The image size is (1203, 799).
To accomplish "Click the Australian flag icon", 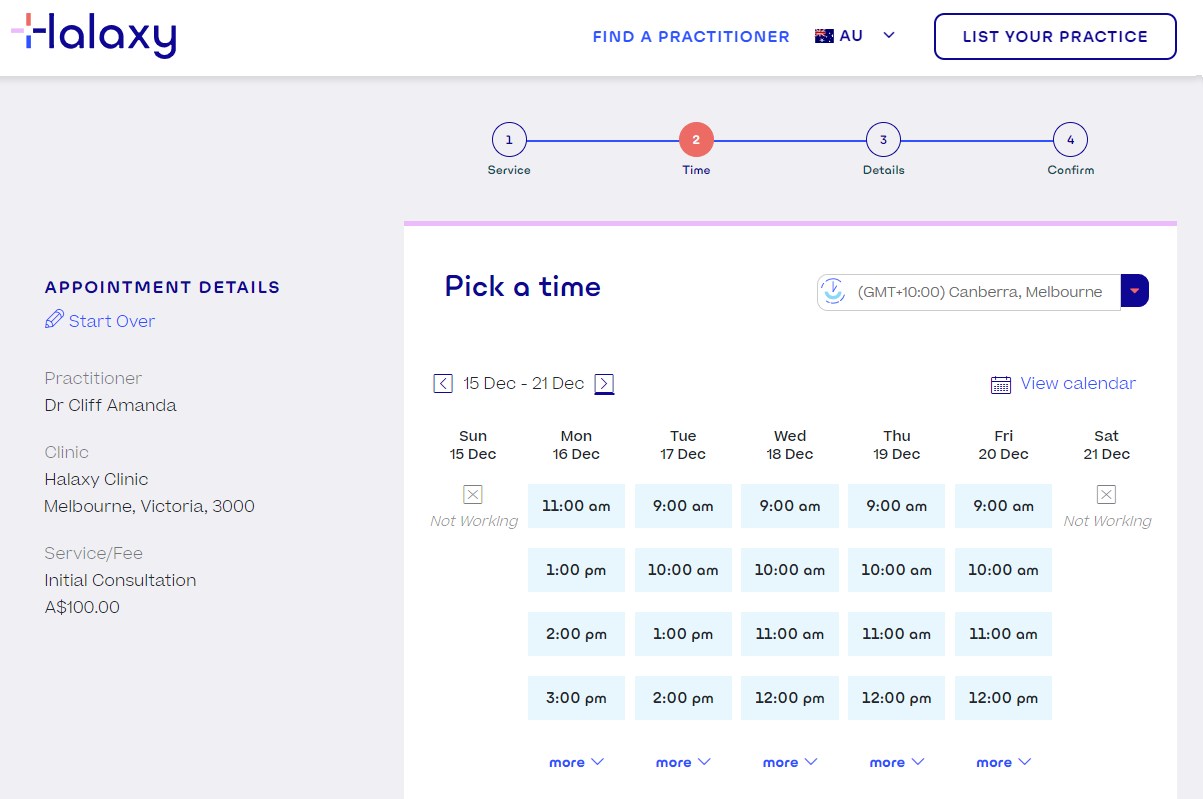I will pyautogui.click(x=822, y=34).
